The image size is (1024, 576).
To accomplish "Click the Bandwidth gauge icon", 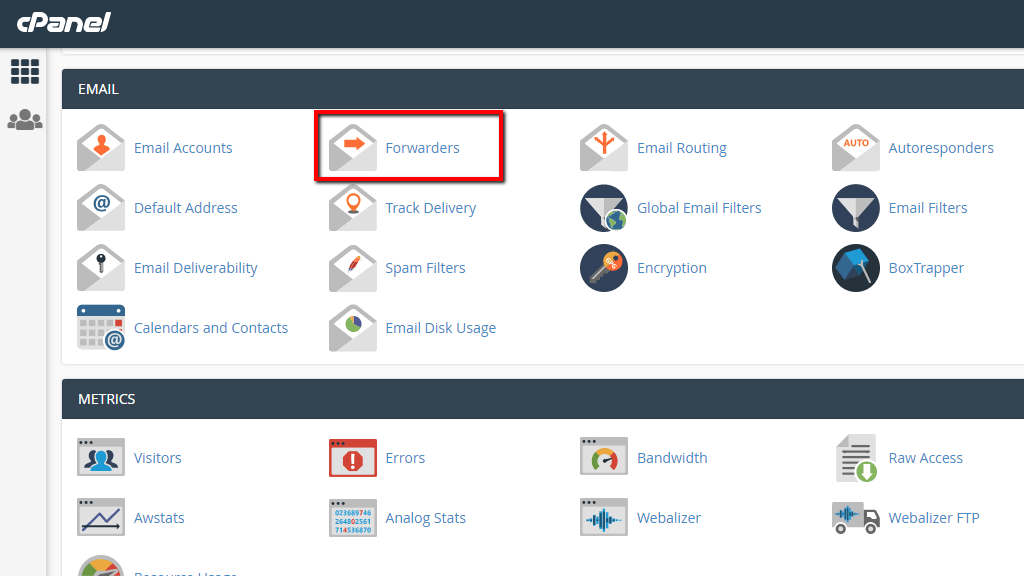I will (x=604, y=457).
